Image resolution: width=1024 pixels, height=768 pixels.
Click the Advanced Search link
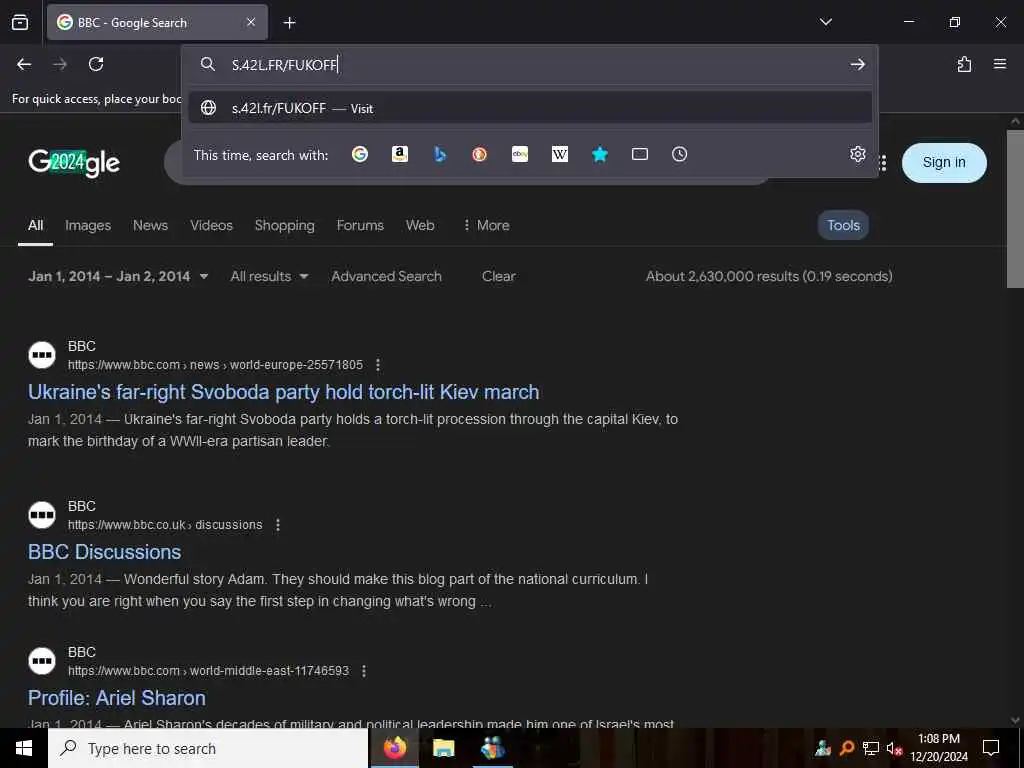click(386, 276)
